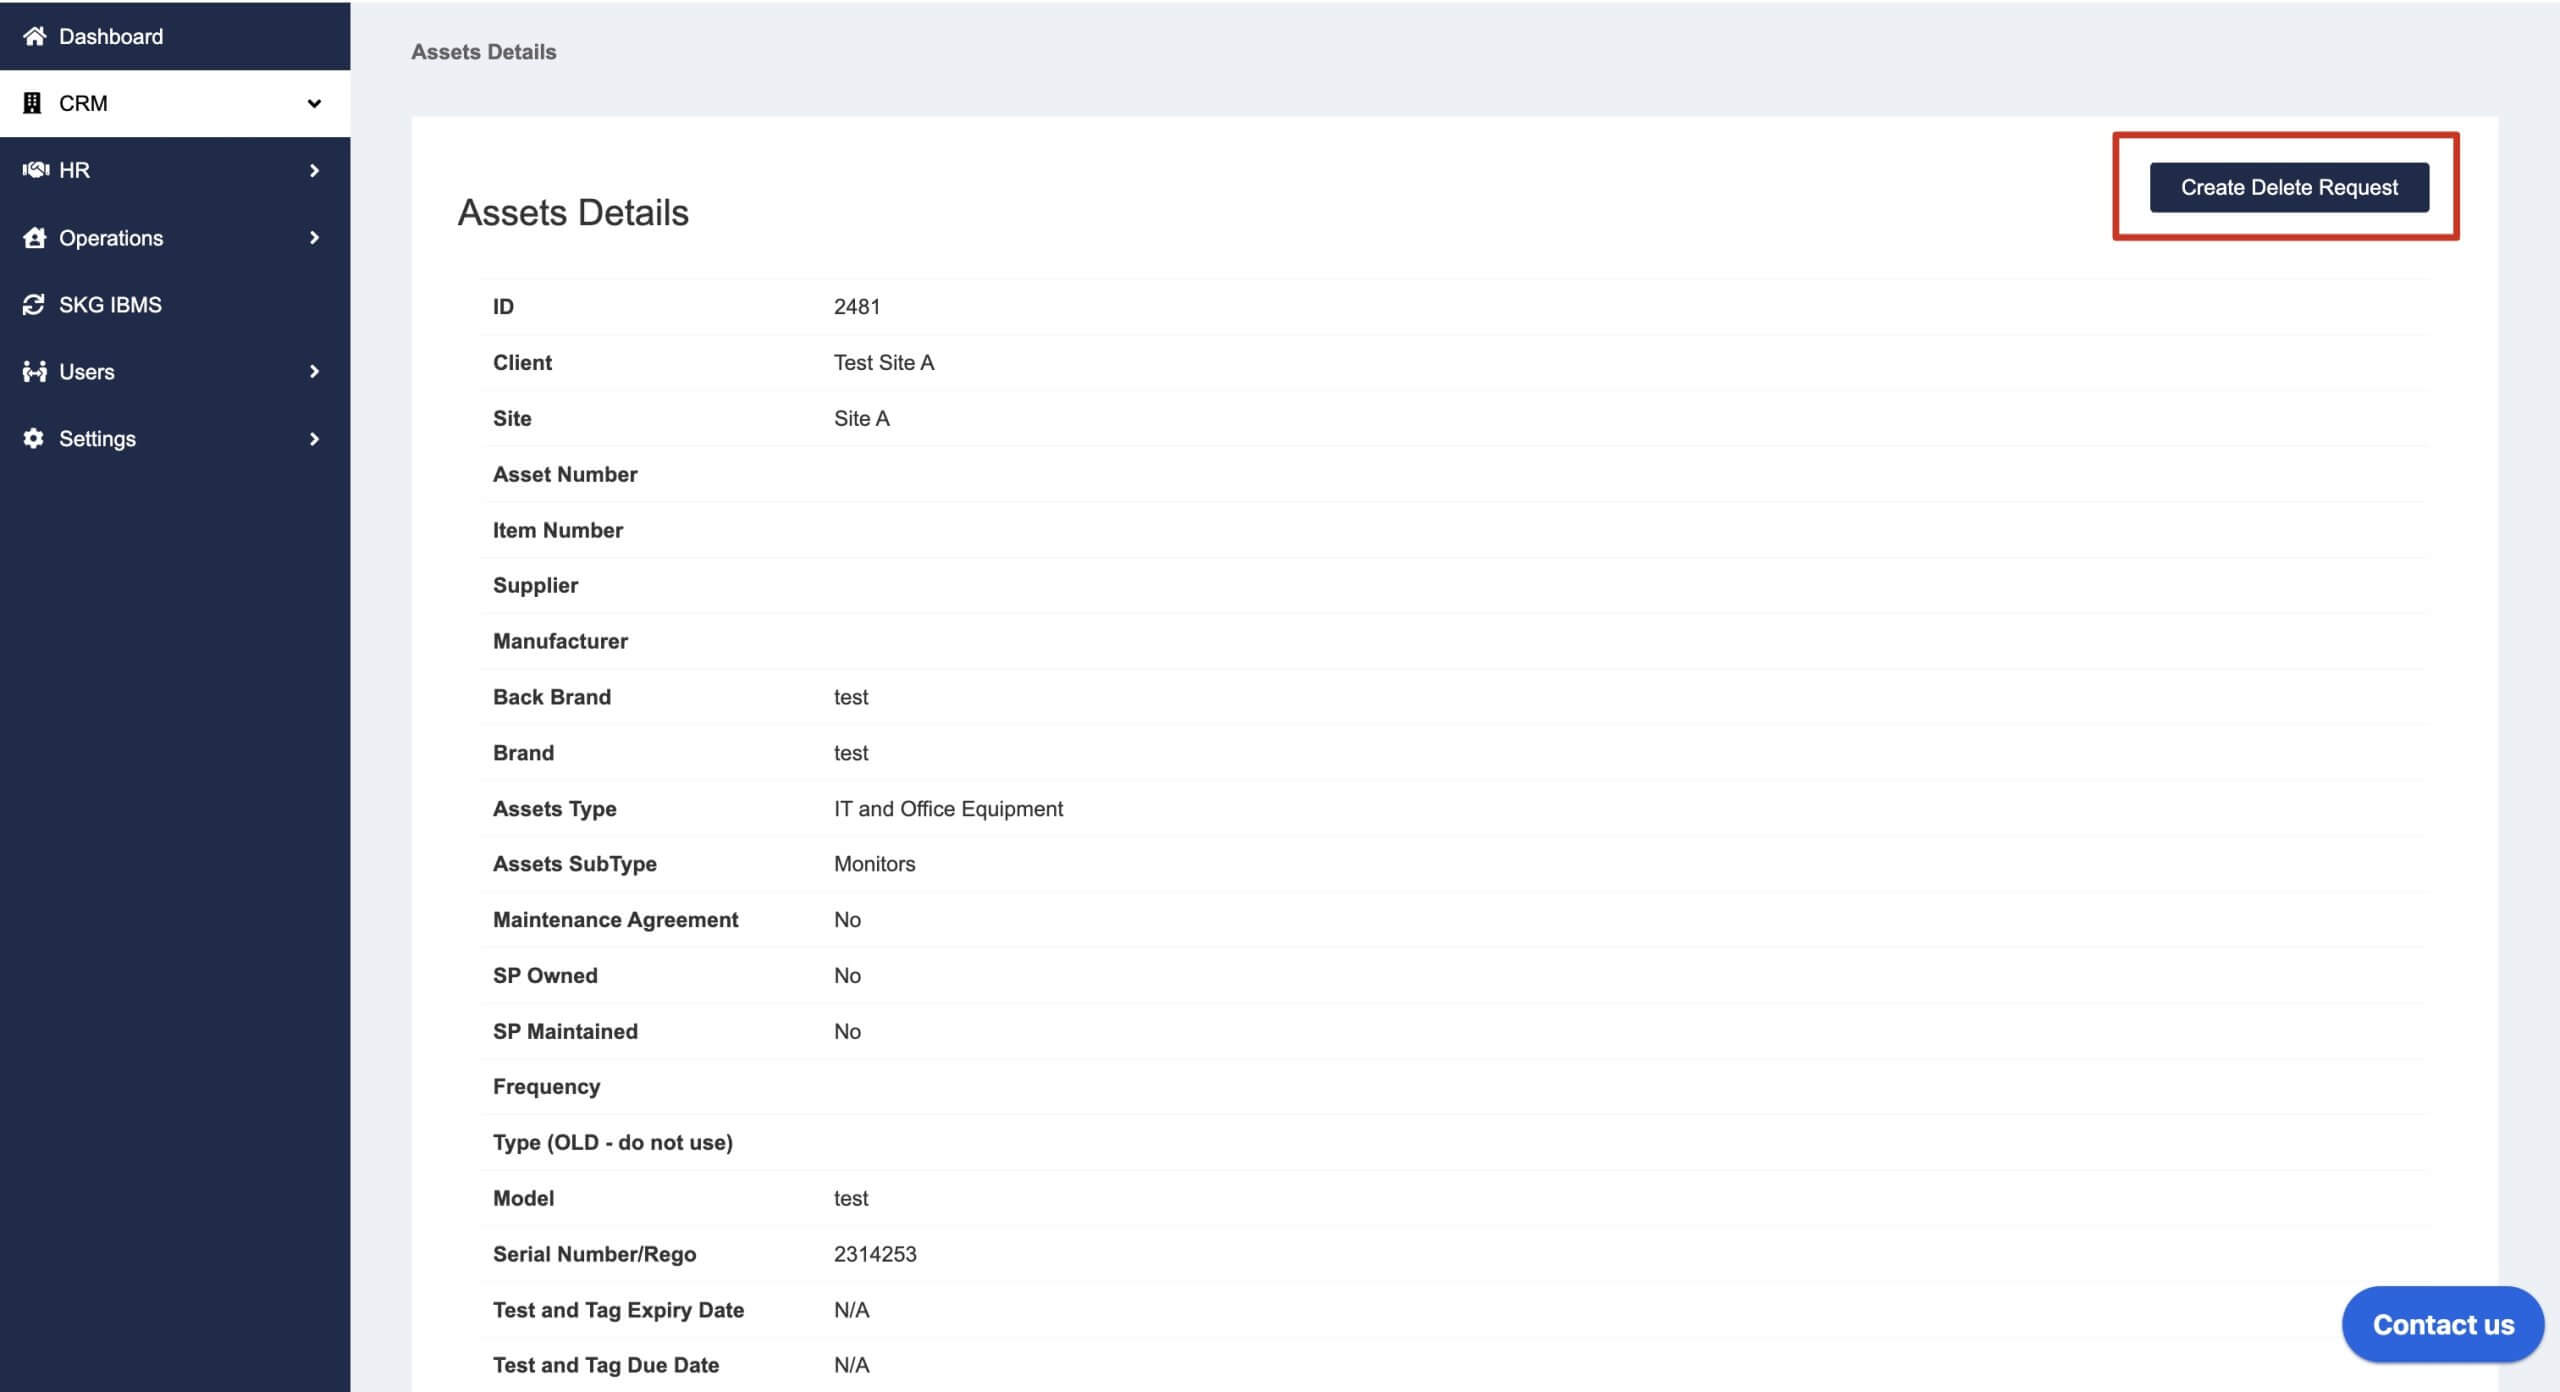Select the Client value Test Site A
Image resolution: width=2560 pixels, height=1392 pixels.
(x=884, y=362)
